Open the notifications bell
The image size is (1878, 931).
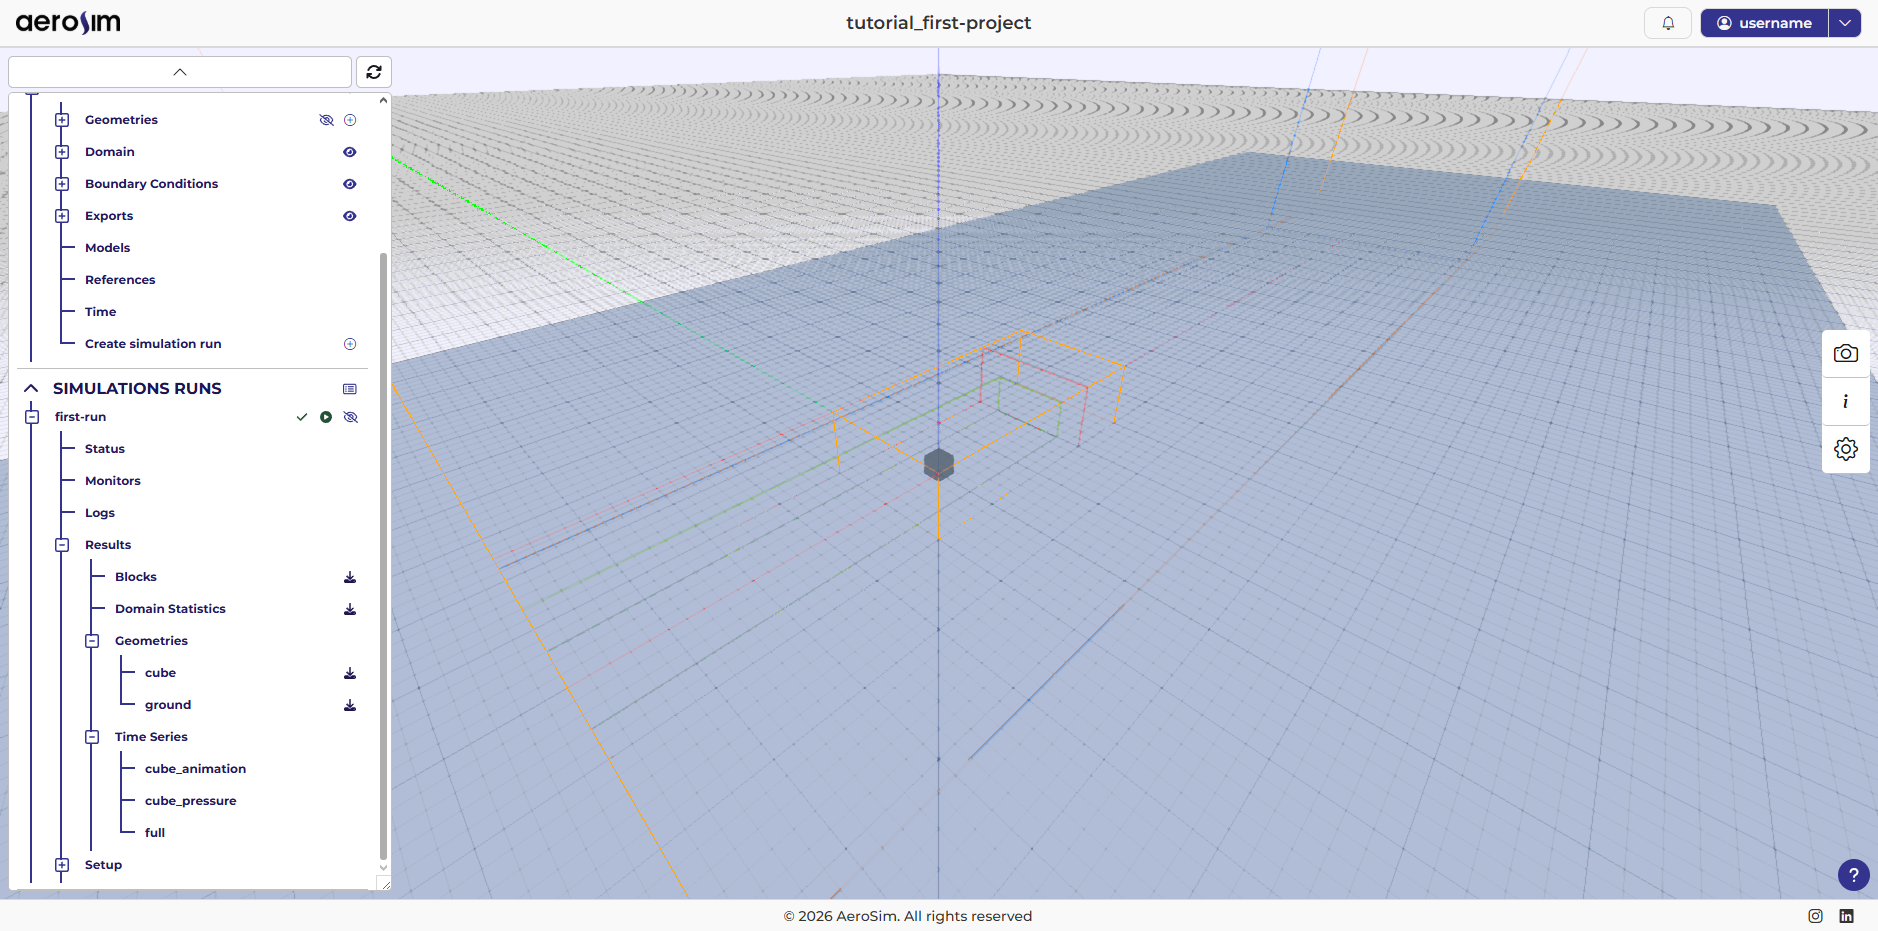[1667, 23]
